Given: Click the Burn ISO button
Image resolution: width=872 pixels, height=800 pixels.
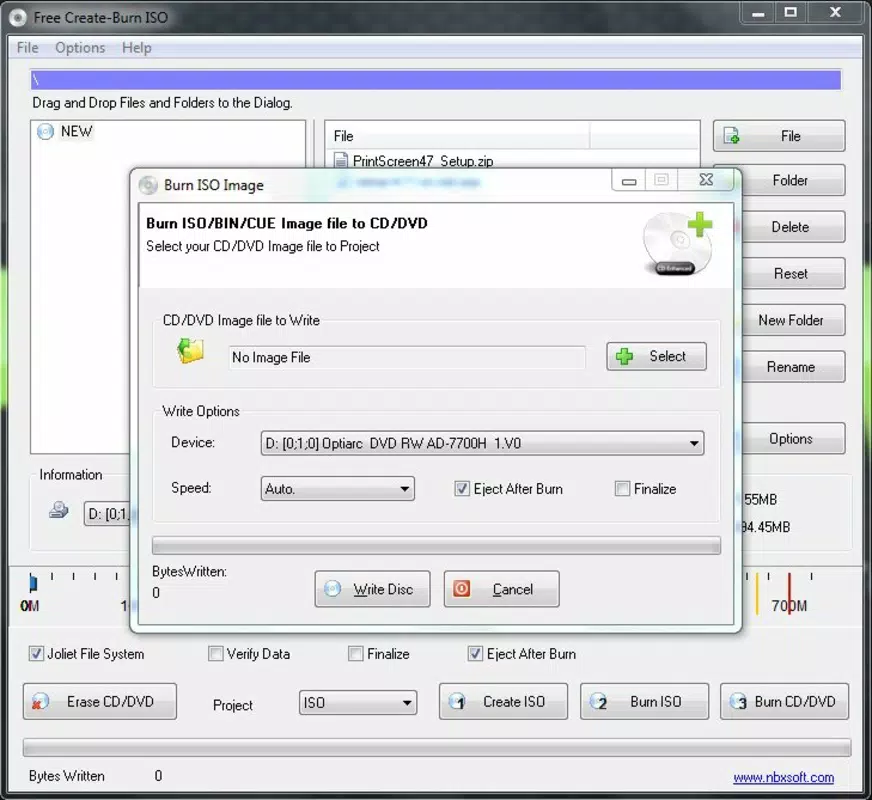Looking at the screenshot, I should coord(645,702).
